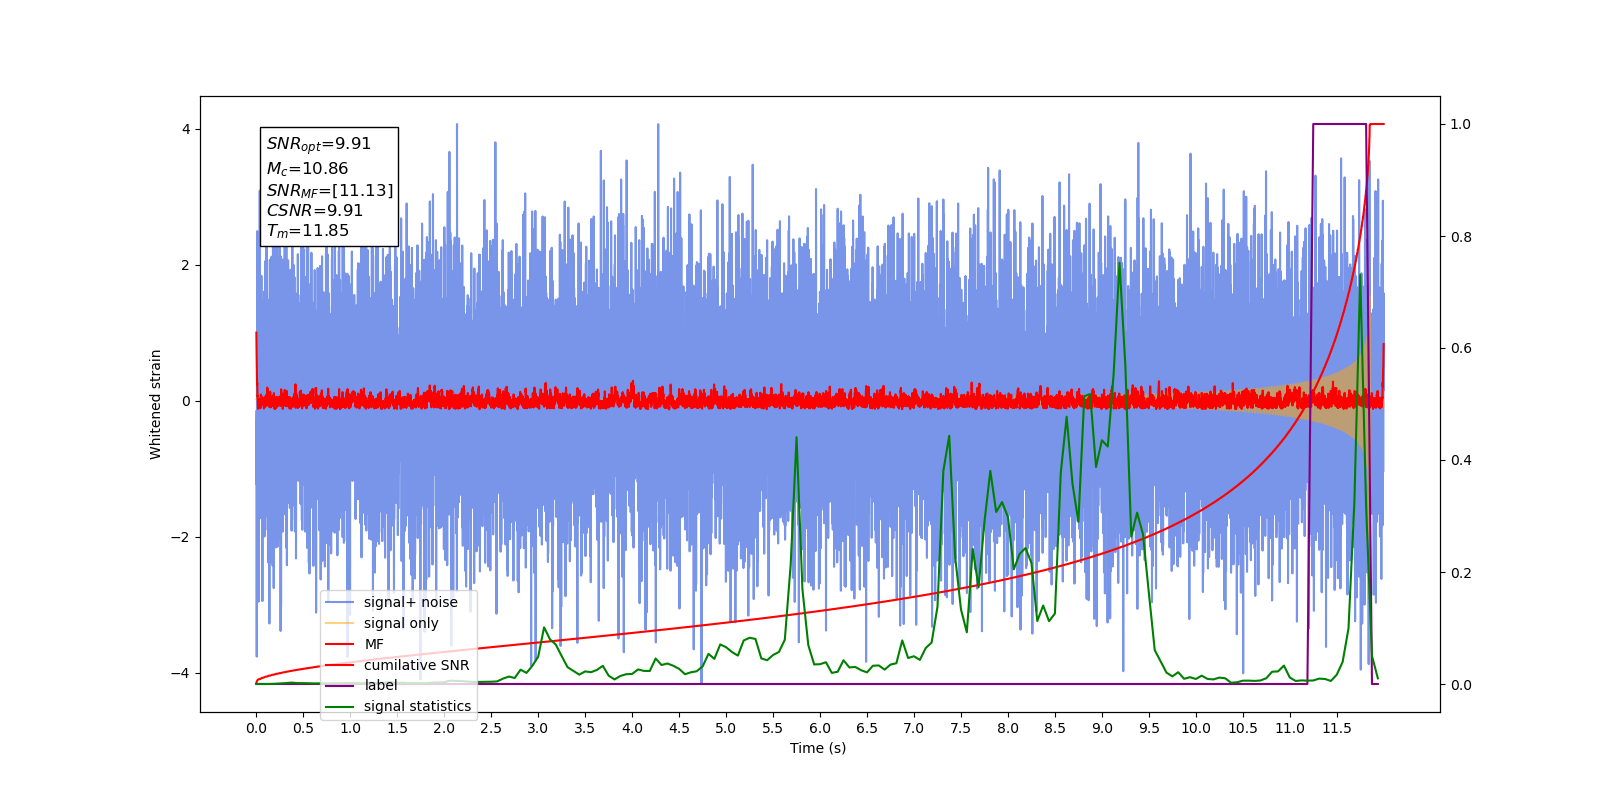Image resolution: width=1600 pixels, height=800 pixels.
Task: Click the x-axis tick label 0.0
Action: (x=256, y=728)
